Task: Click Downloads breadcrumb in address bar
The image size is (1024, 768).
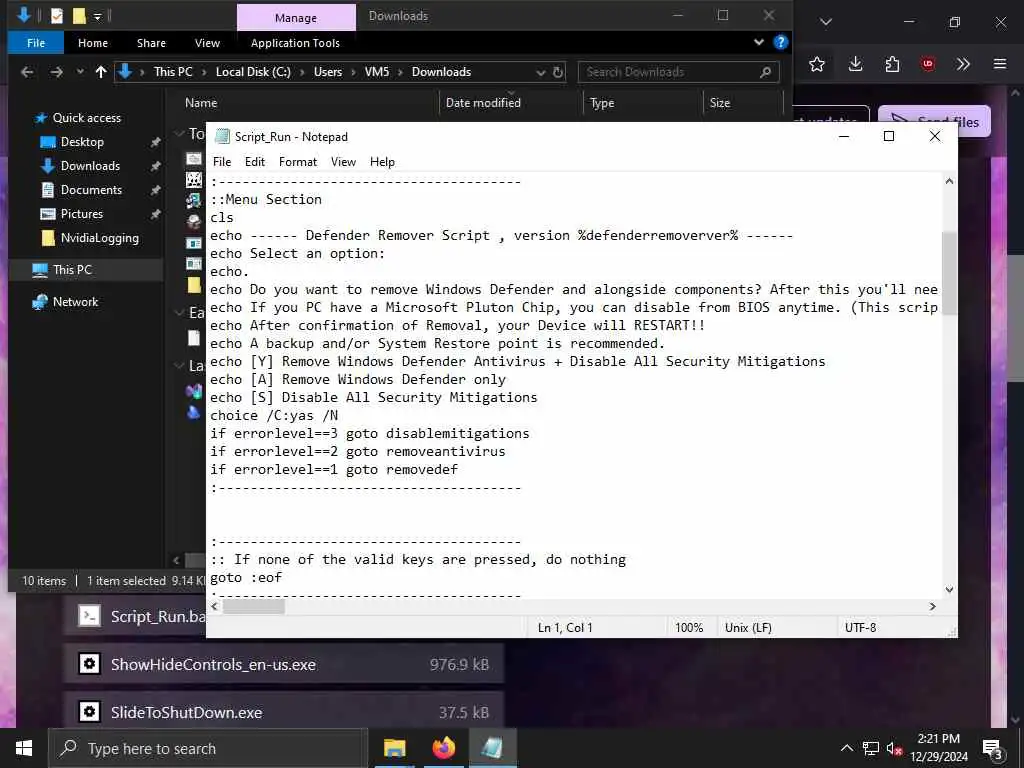Action: click(x=441, y=72)
